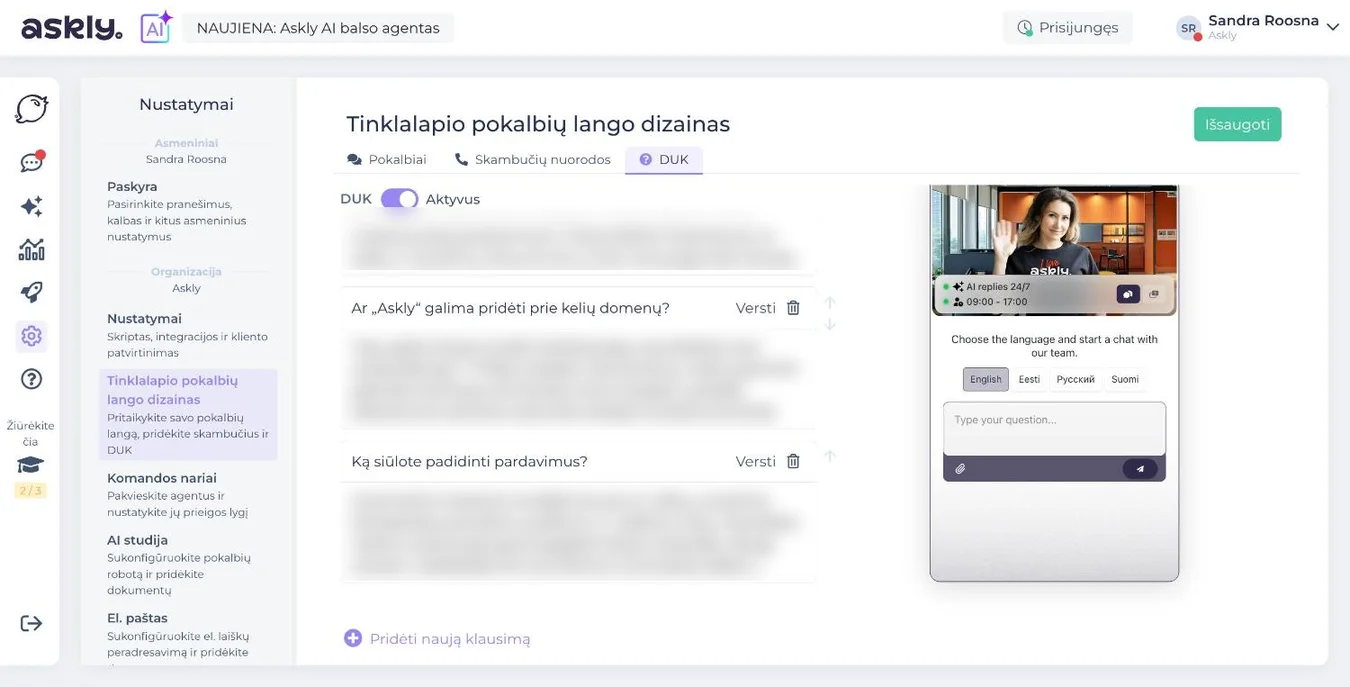The height and width of the screenshot is (687, 1350).
Task: Delete the multiple domains question with trash icon
Action: point(793,308)
